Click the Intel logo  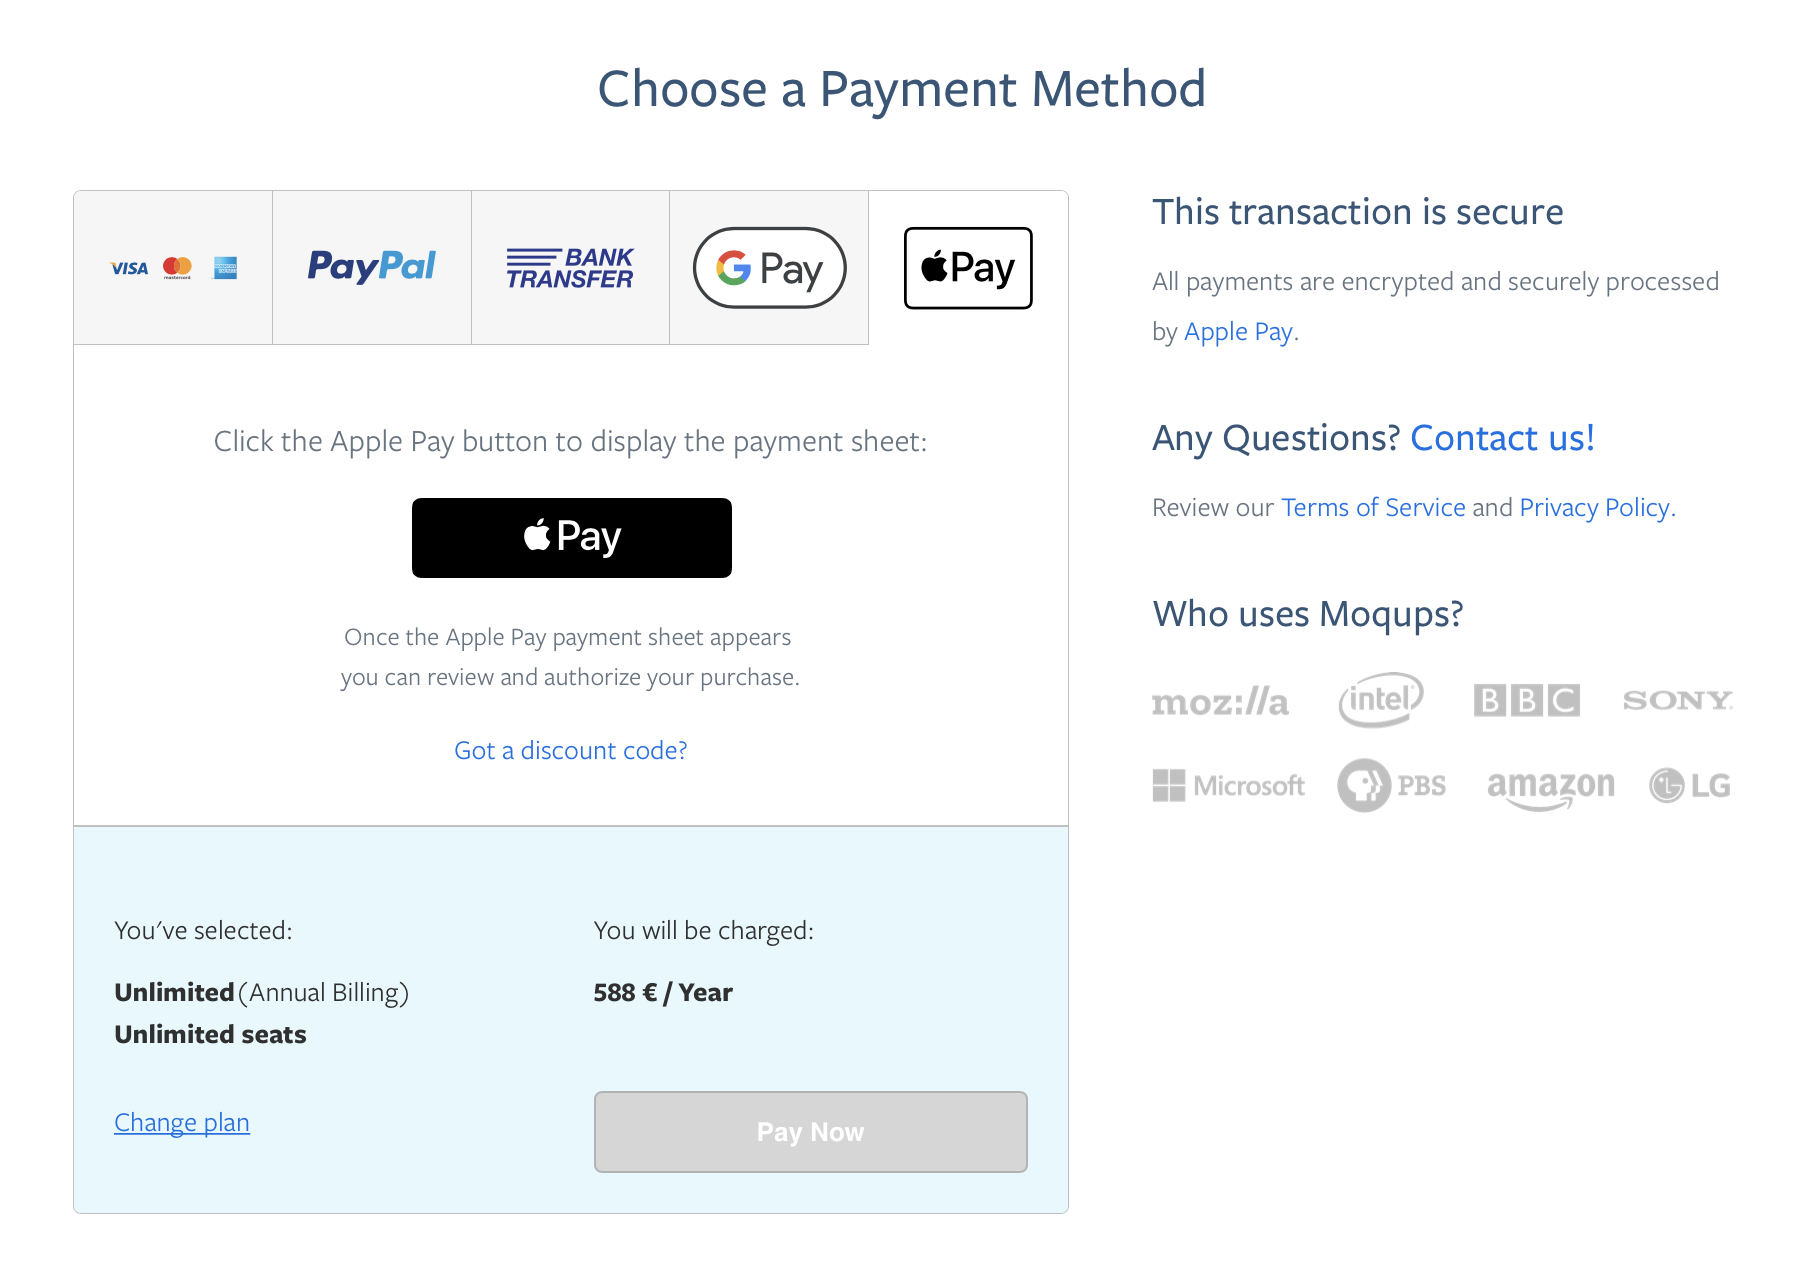(1380, 699)
